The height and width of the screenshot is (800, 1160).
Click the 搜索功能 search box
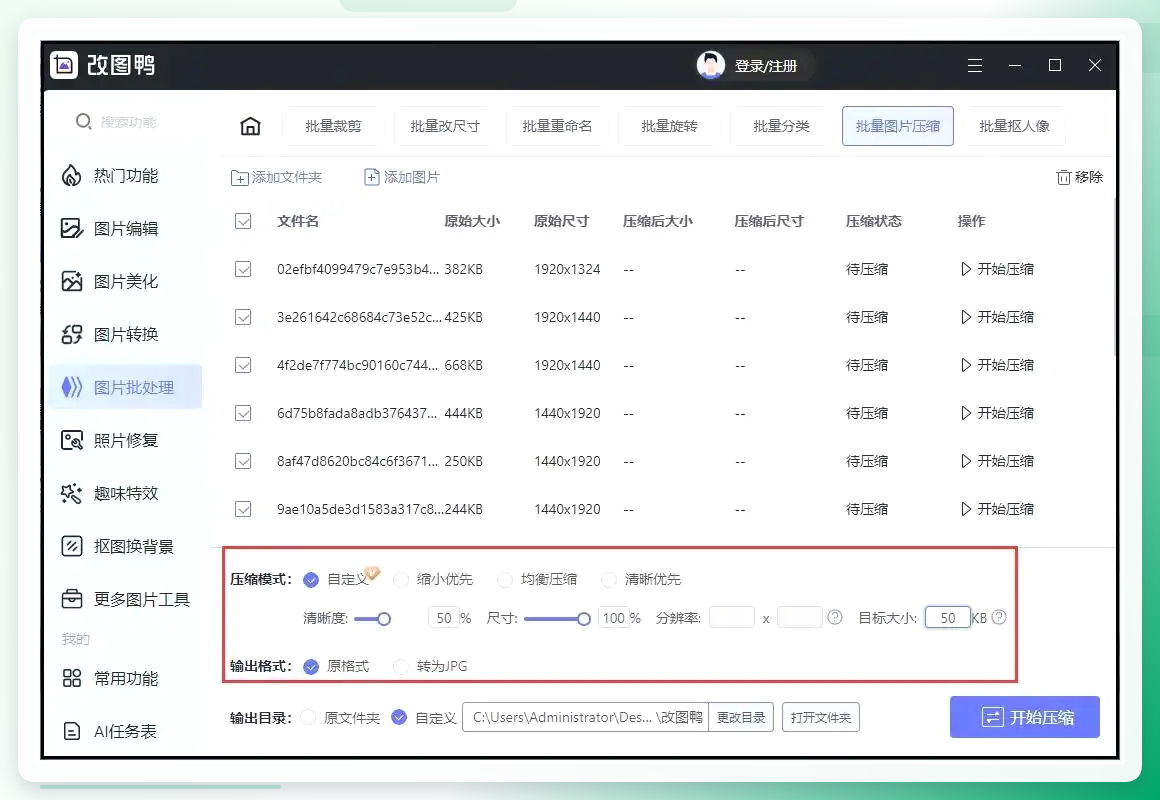pyautogui.click(x=129, y=121)
